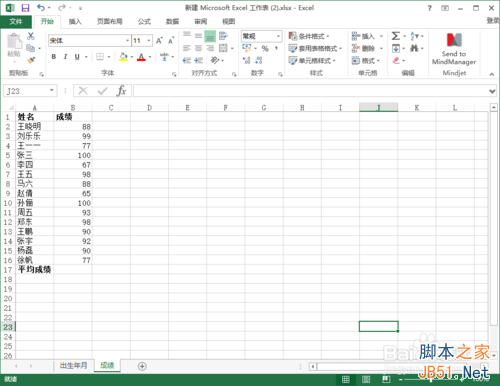This screenshot has width=500, height=386.
Task: Collapse the ribbon with the chevron
Action: [x=492, y=74]
